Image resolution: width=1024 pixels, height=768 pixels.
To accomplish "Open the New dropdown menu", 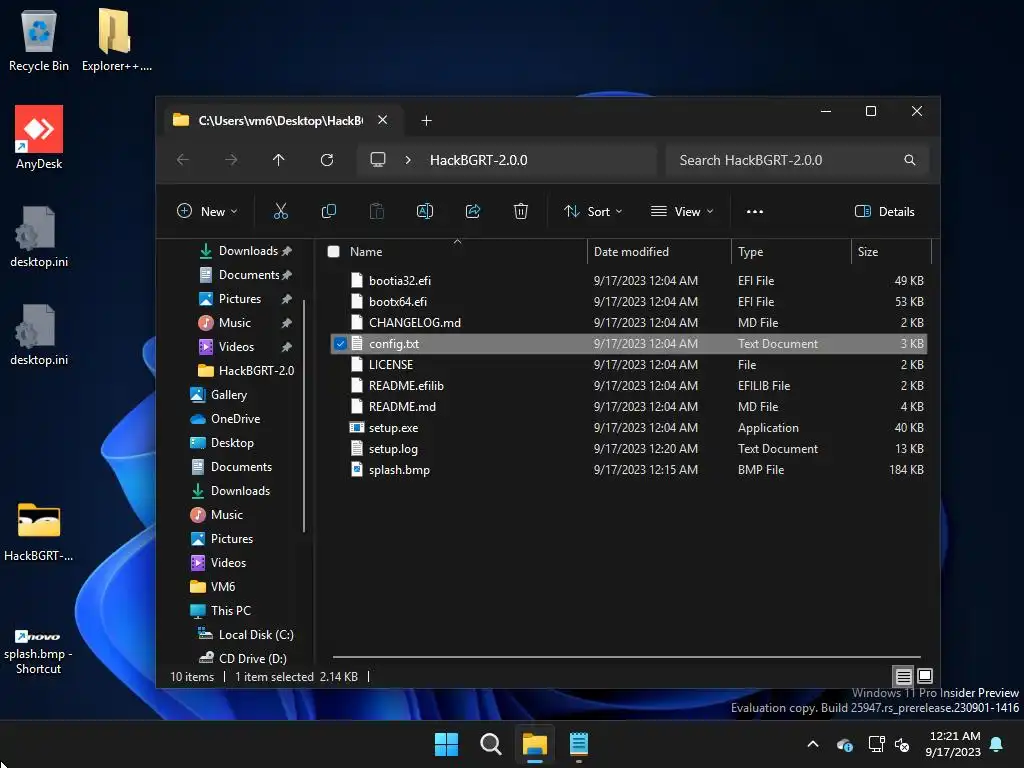I will (207, 212).
